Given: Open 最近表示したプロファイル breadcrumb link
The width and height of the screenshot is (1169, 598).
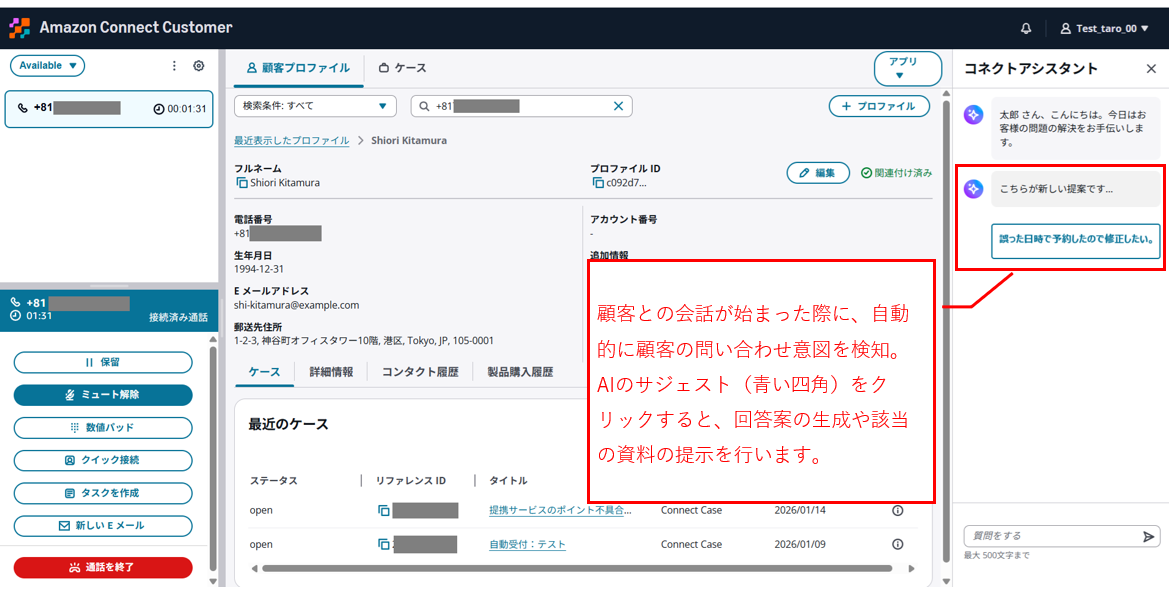Looking at the screenshot, I should click(x=292, y=140).
